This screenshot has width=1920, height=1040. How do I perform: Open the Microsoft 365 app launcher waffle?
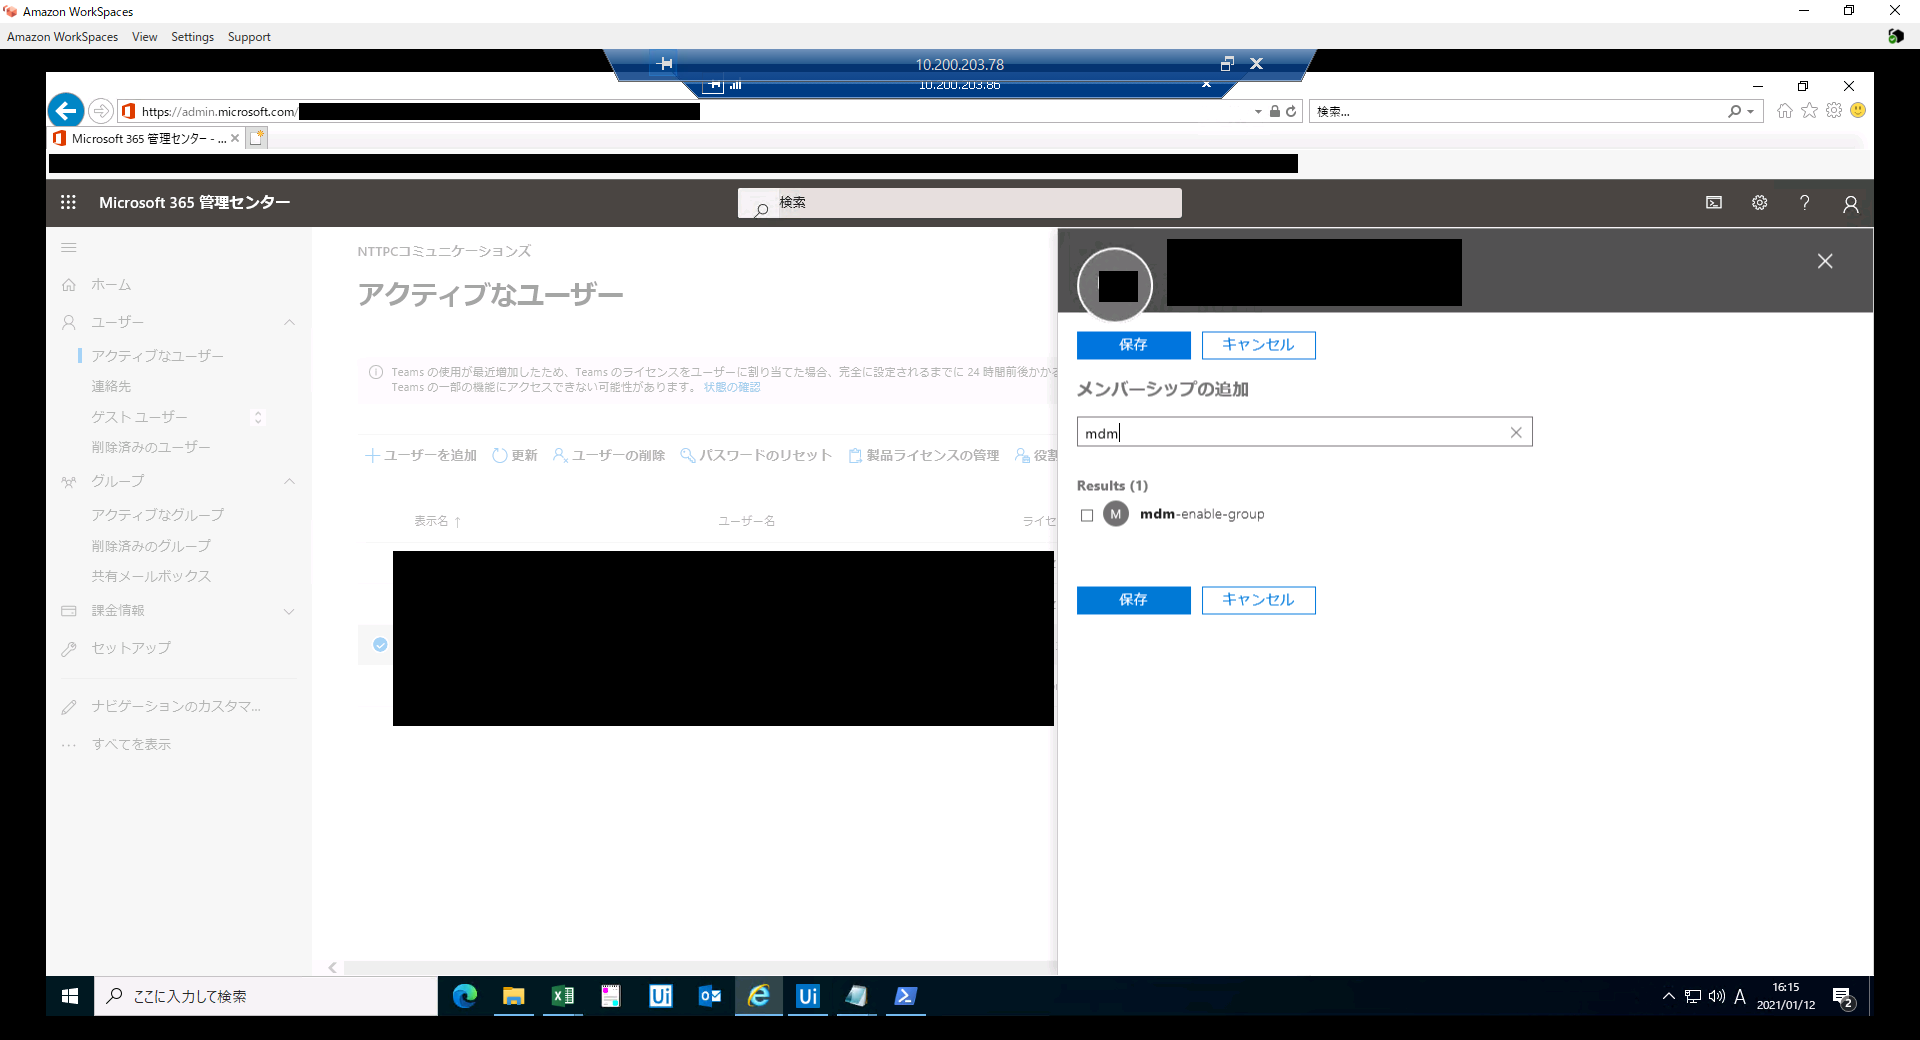click(x=68, y=202)
